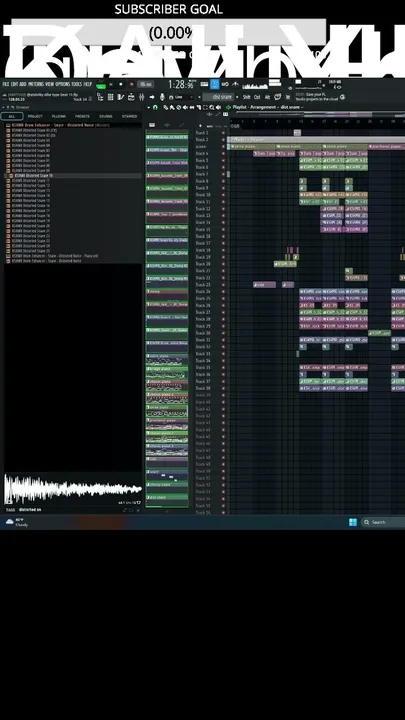
Task: Switch browser to the SOUNDS tab
Action: click(x=106, y=116)
